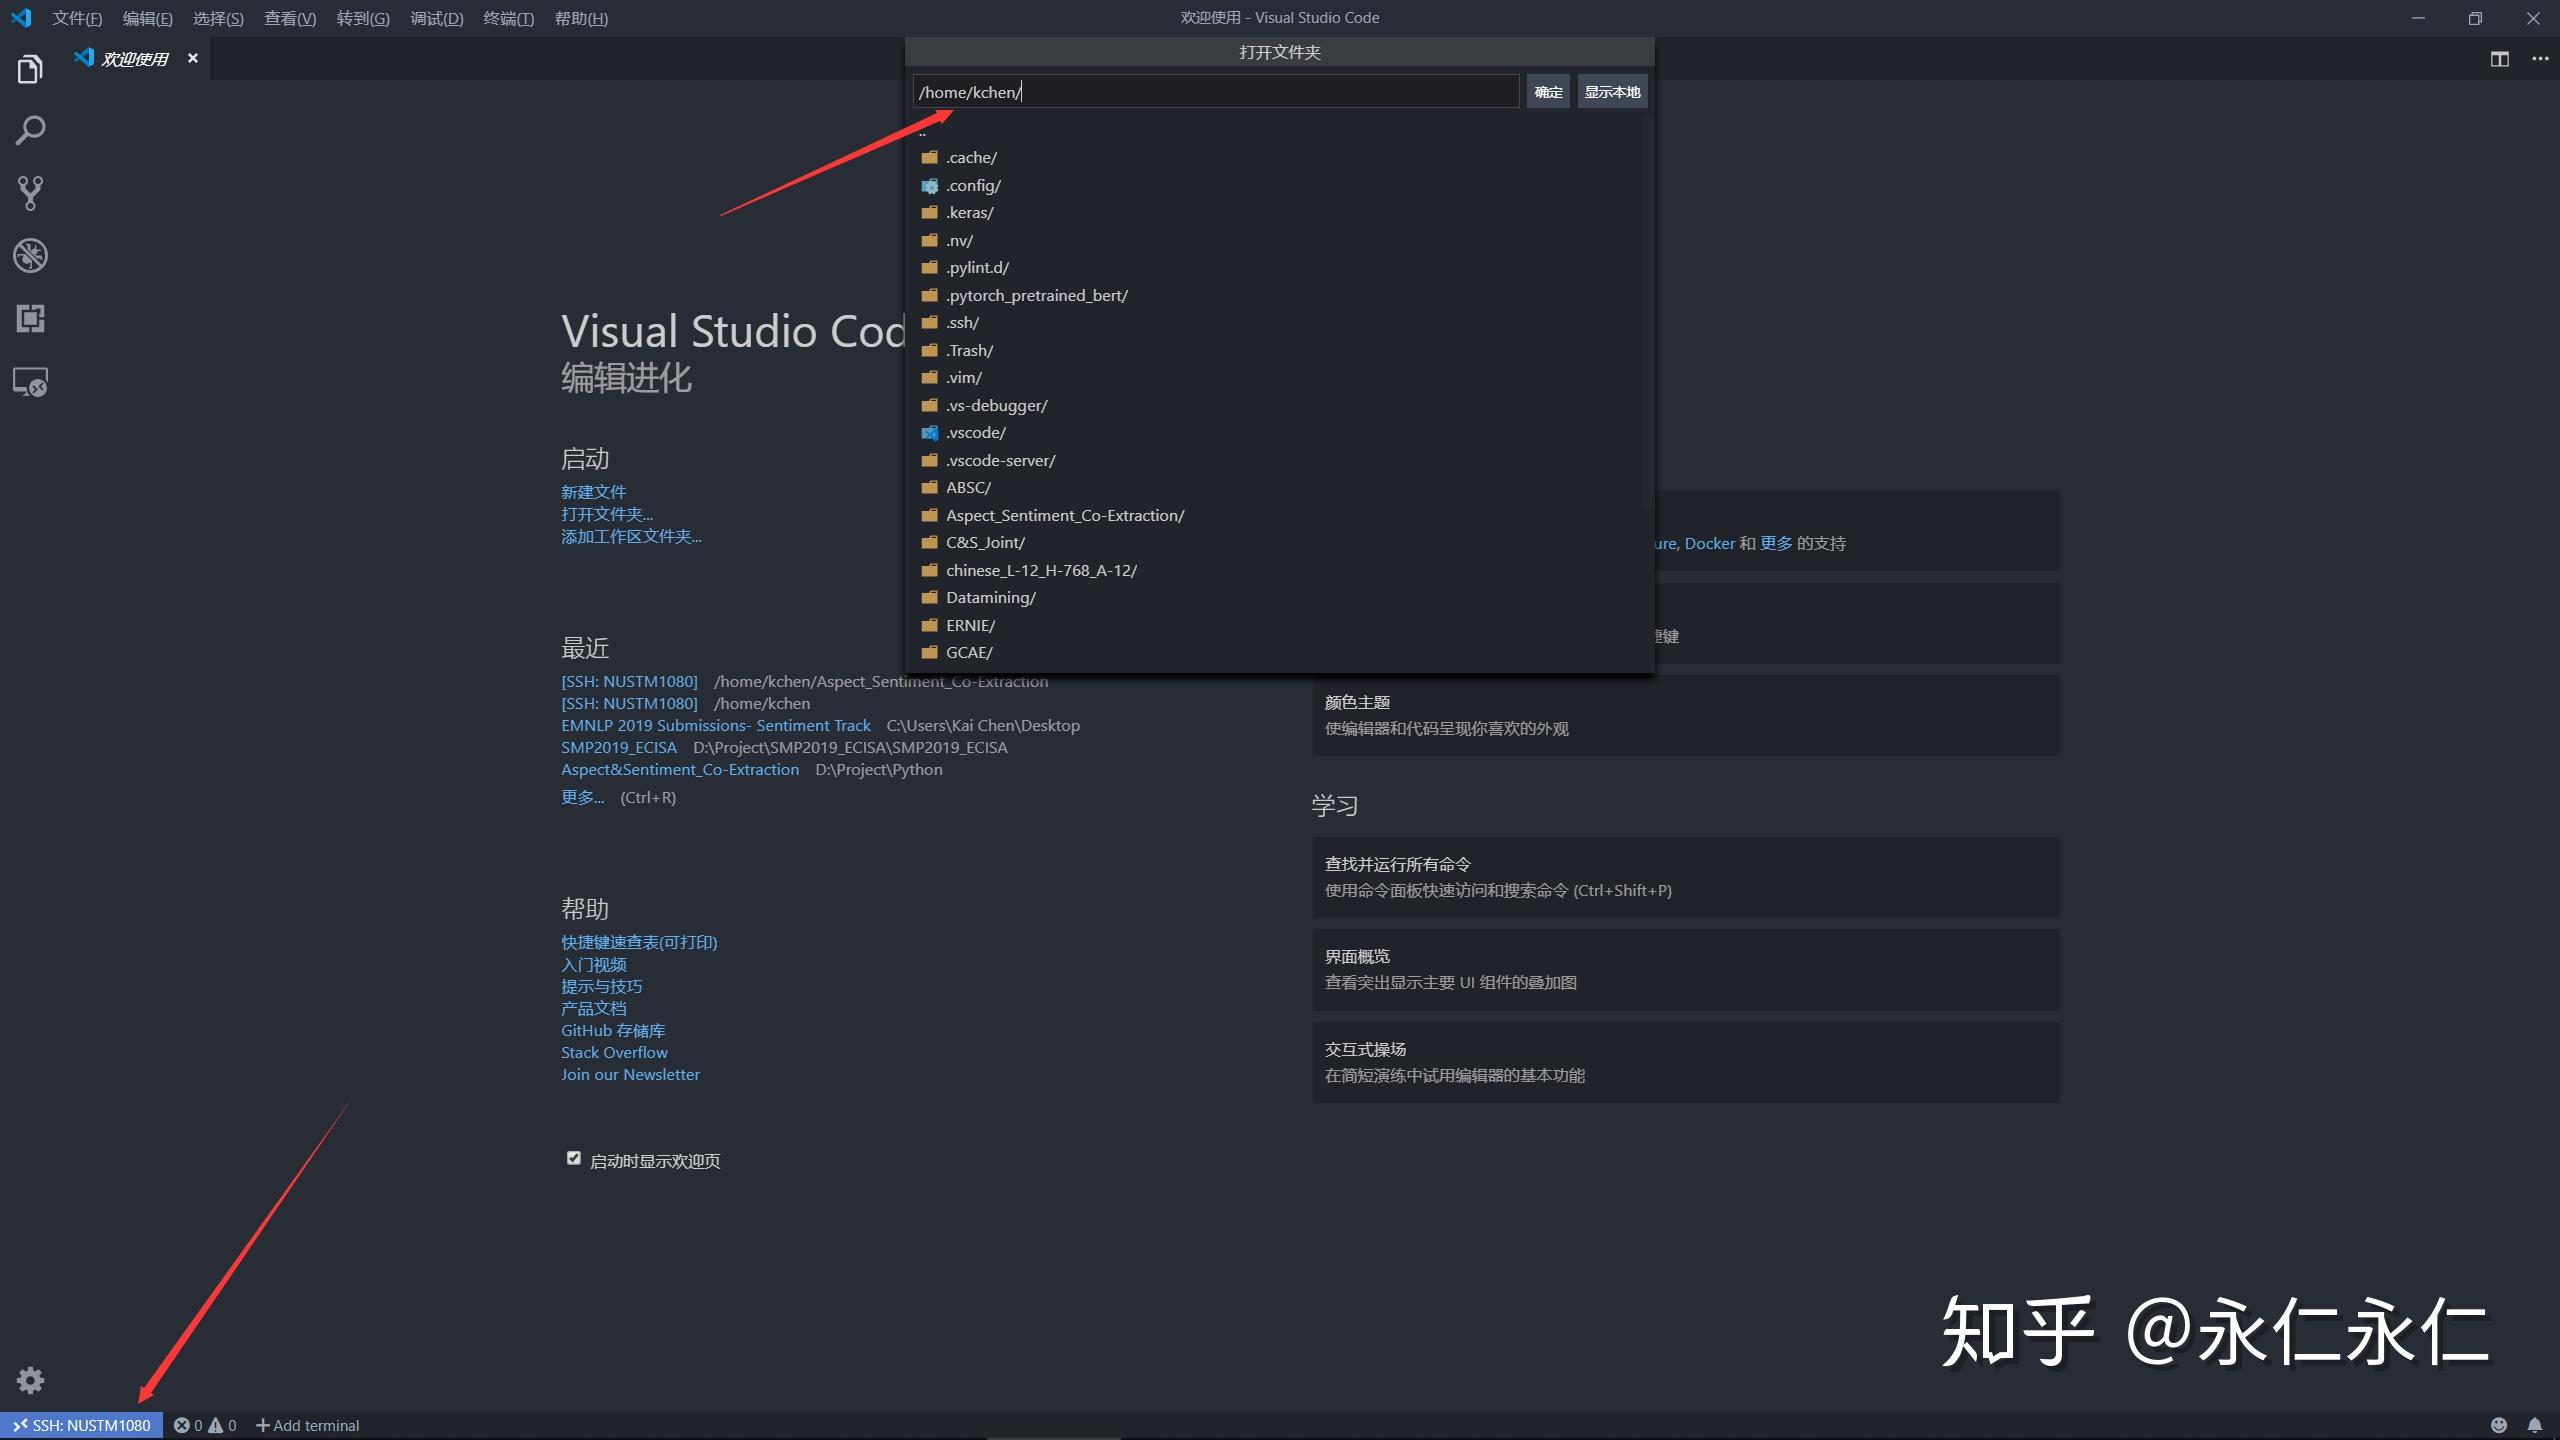The width and height of the screenshot is (2560, 1440).
Task: Open the Explorer view in the activity bar
Action: (x=30, y=68)
